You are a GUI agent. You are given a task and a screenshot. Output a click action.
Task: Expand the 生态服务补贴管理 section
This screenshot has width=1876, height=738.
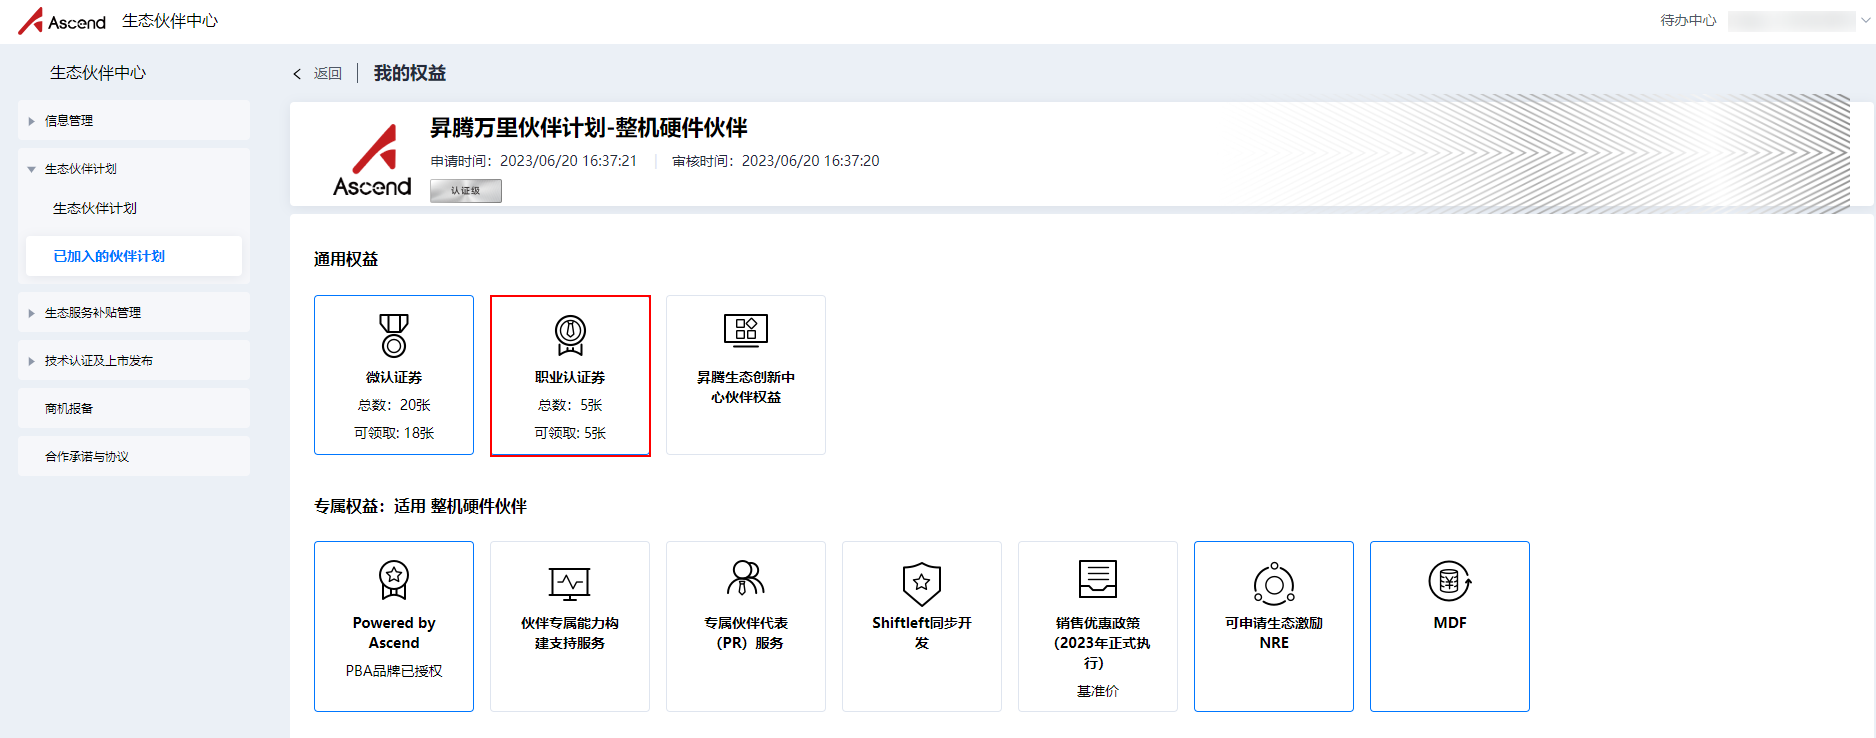(134, 312)
